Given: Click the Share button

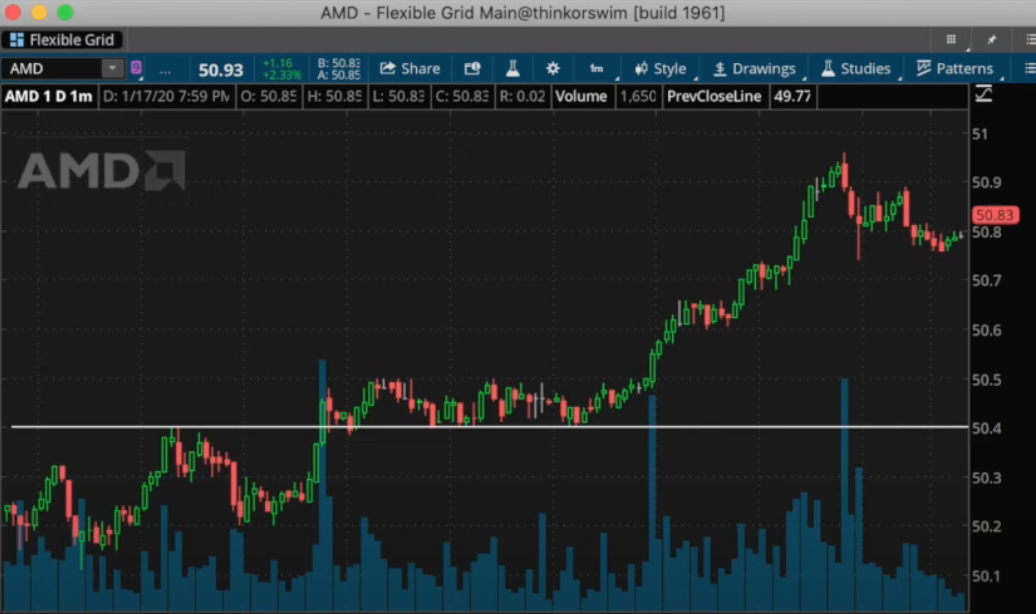Looking at the screenshot, I should point(410,69).
